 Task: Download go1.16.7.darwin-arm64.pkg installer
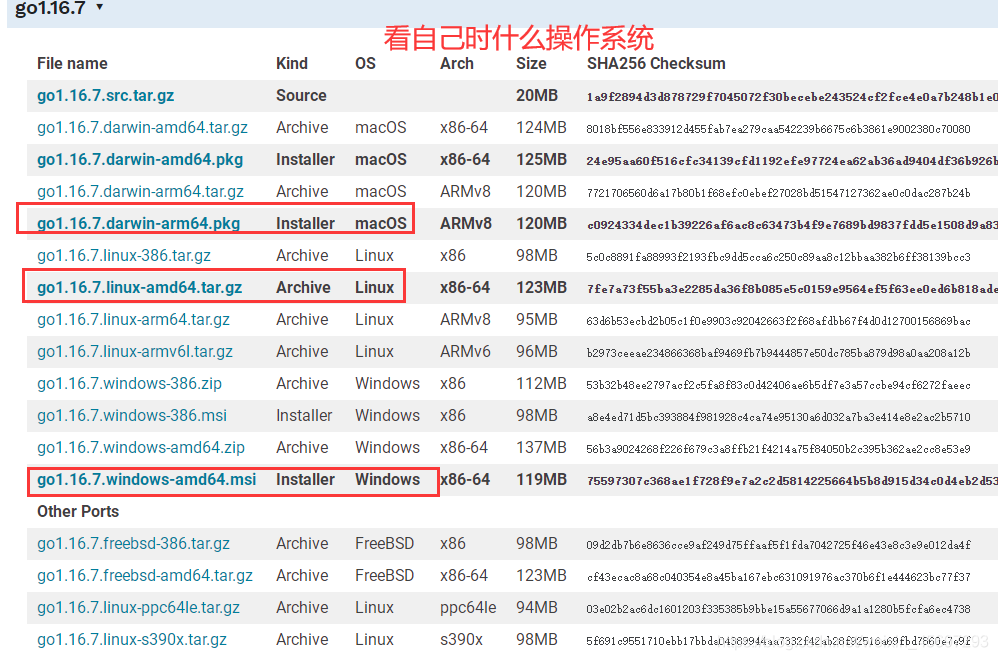click(138, 223)
